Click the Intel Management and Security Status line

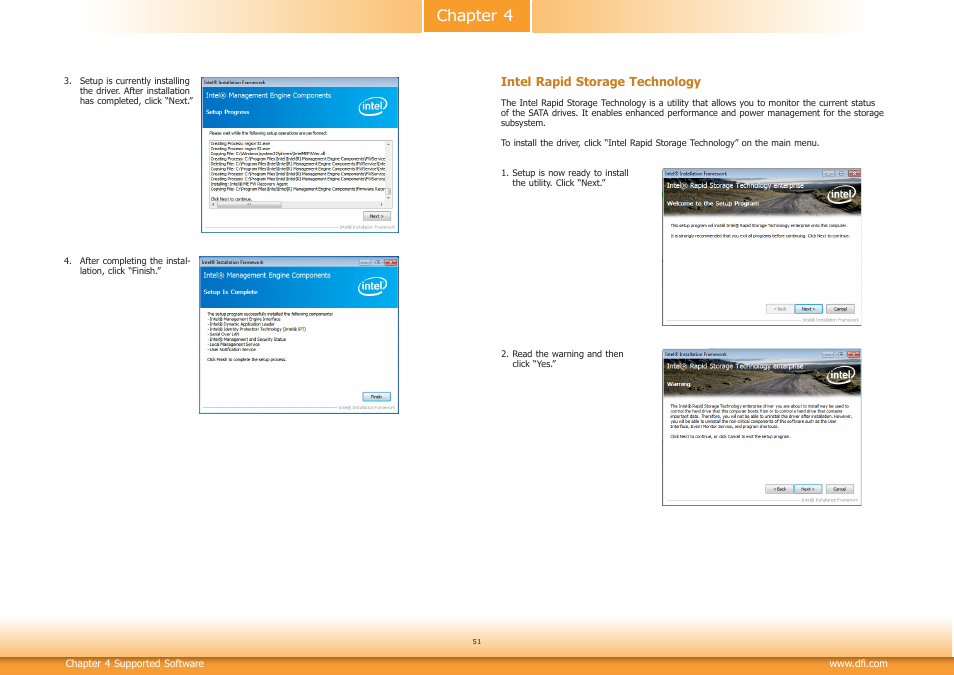246,339
